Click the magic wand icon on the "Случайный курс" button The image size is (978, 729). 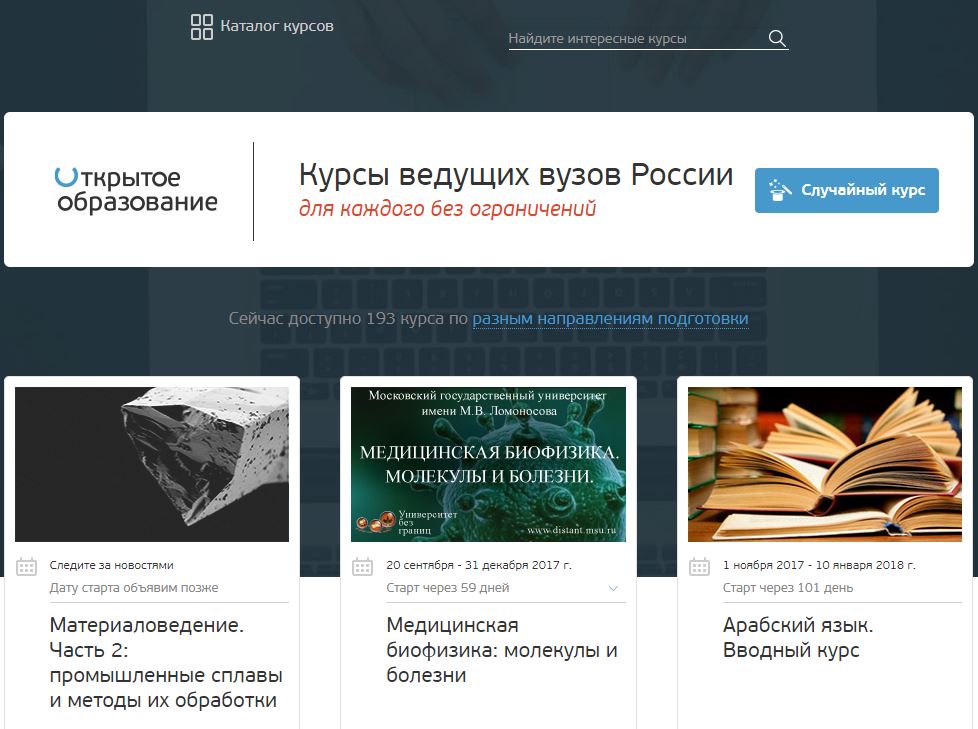pyautogui.click(x=780, y=190)
